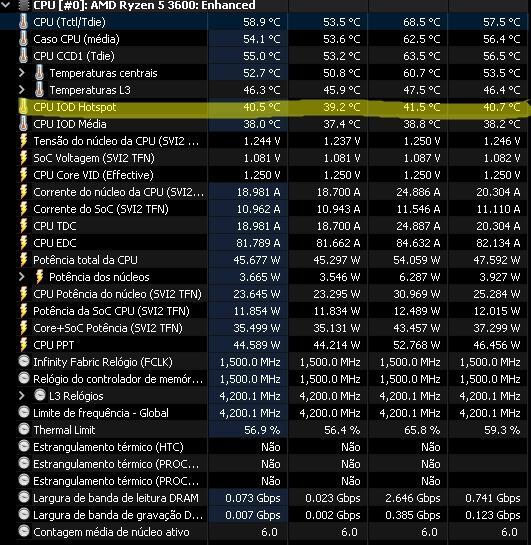Click icon of Estrangulamento térmico (HTC)
This screenshot has height=545, width=531.
(x=24, y=446)
